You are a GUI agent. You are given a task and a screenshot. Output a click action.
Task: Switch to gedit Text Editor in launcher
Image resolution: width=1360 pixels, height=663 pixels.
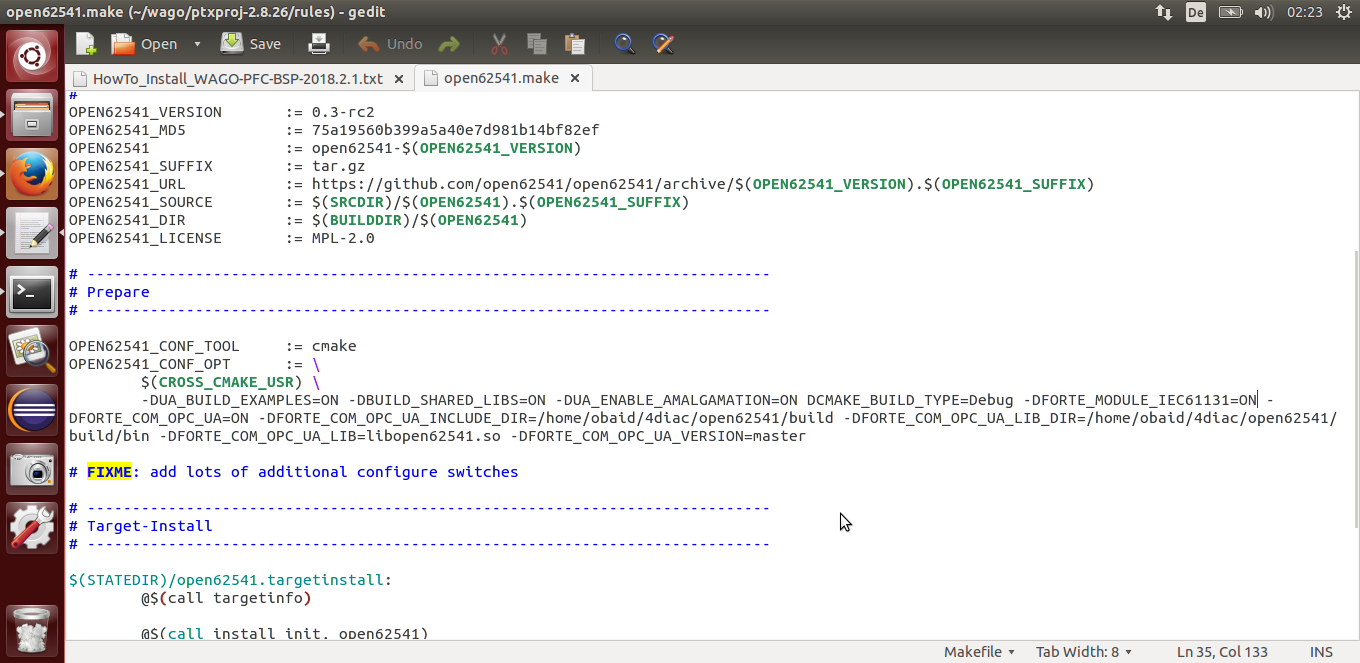coord(32,233)
